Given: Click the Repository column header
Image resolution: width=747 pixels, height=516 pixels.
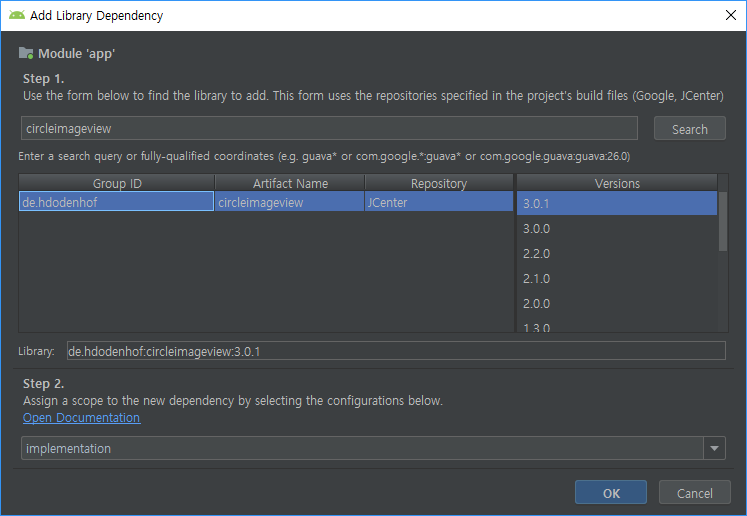Looking at the screenshot, I should pyautogui.click(x=439, y=183).
